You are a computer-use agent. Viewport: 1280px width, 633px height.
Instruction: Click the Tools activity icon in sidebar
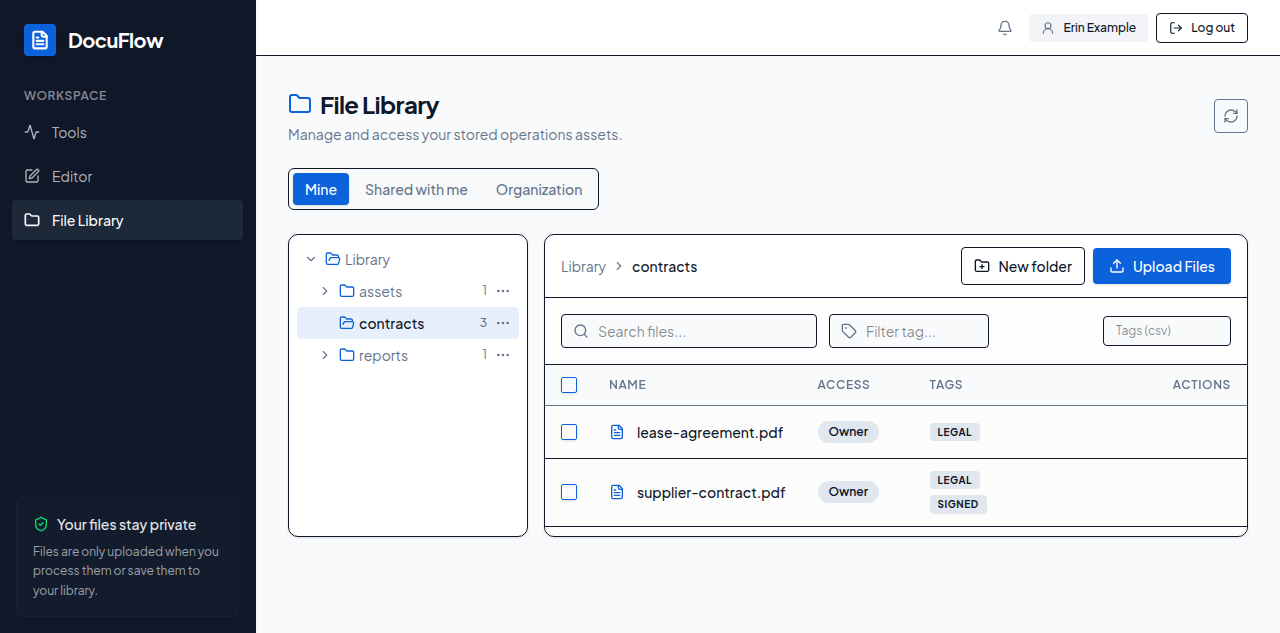32,132
